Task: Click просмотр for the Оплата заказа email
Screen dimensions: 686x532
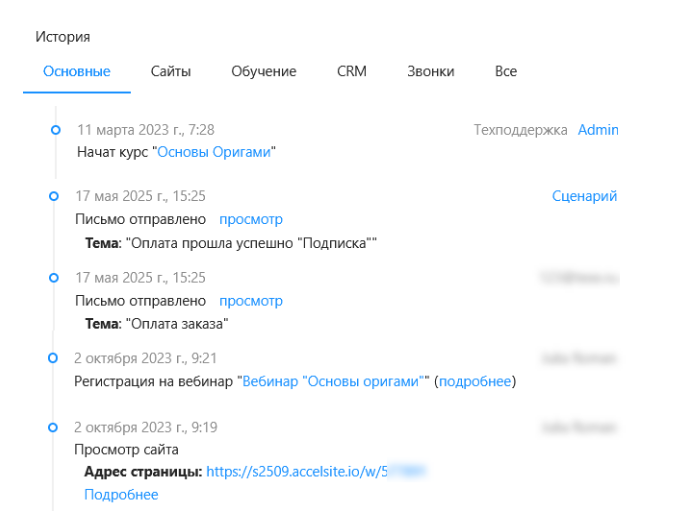Action: tap(251, 301)
